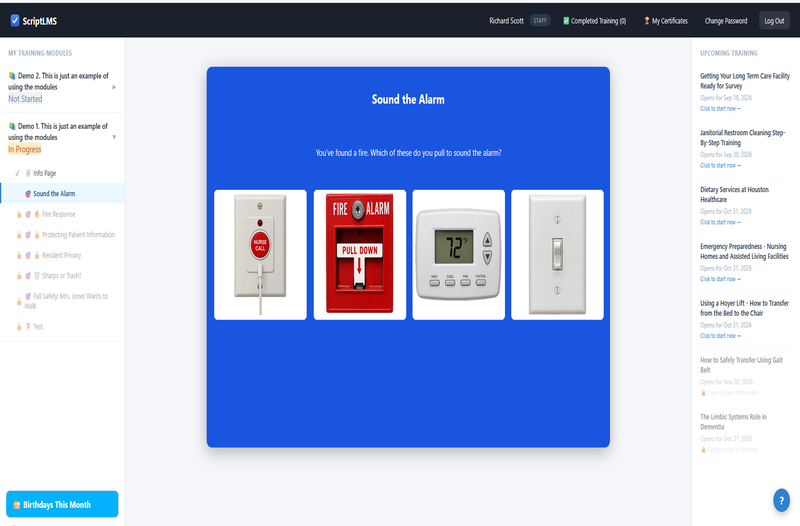Open How to Safely Transfer Using Gait Belt
This screenshot has width=800, height=526.
click(741, 365)
